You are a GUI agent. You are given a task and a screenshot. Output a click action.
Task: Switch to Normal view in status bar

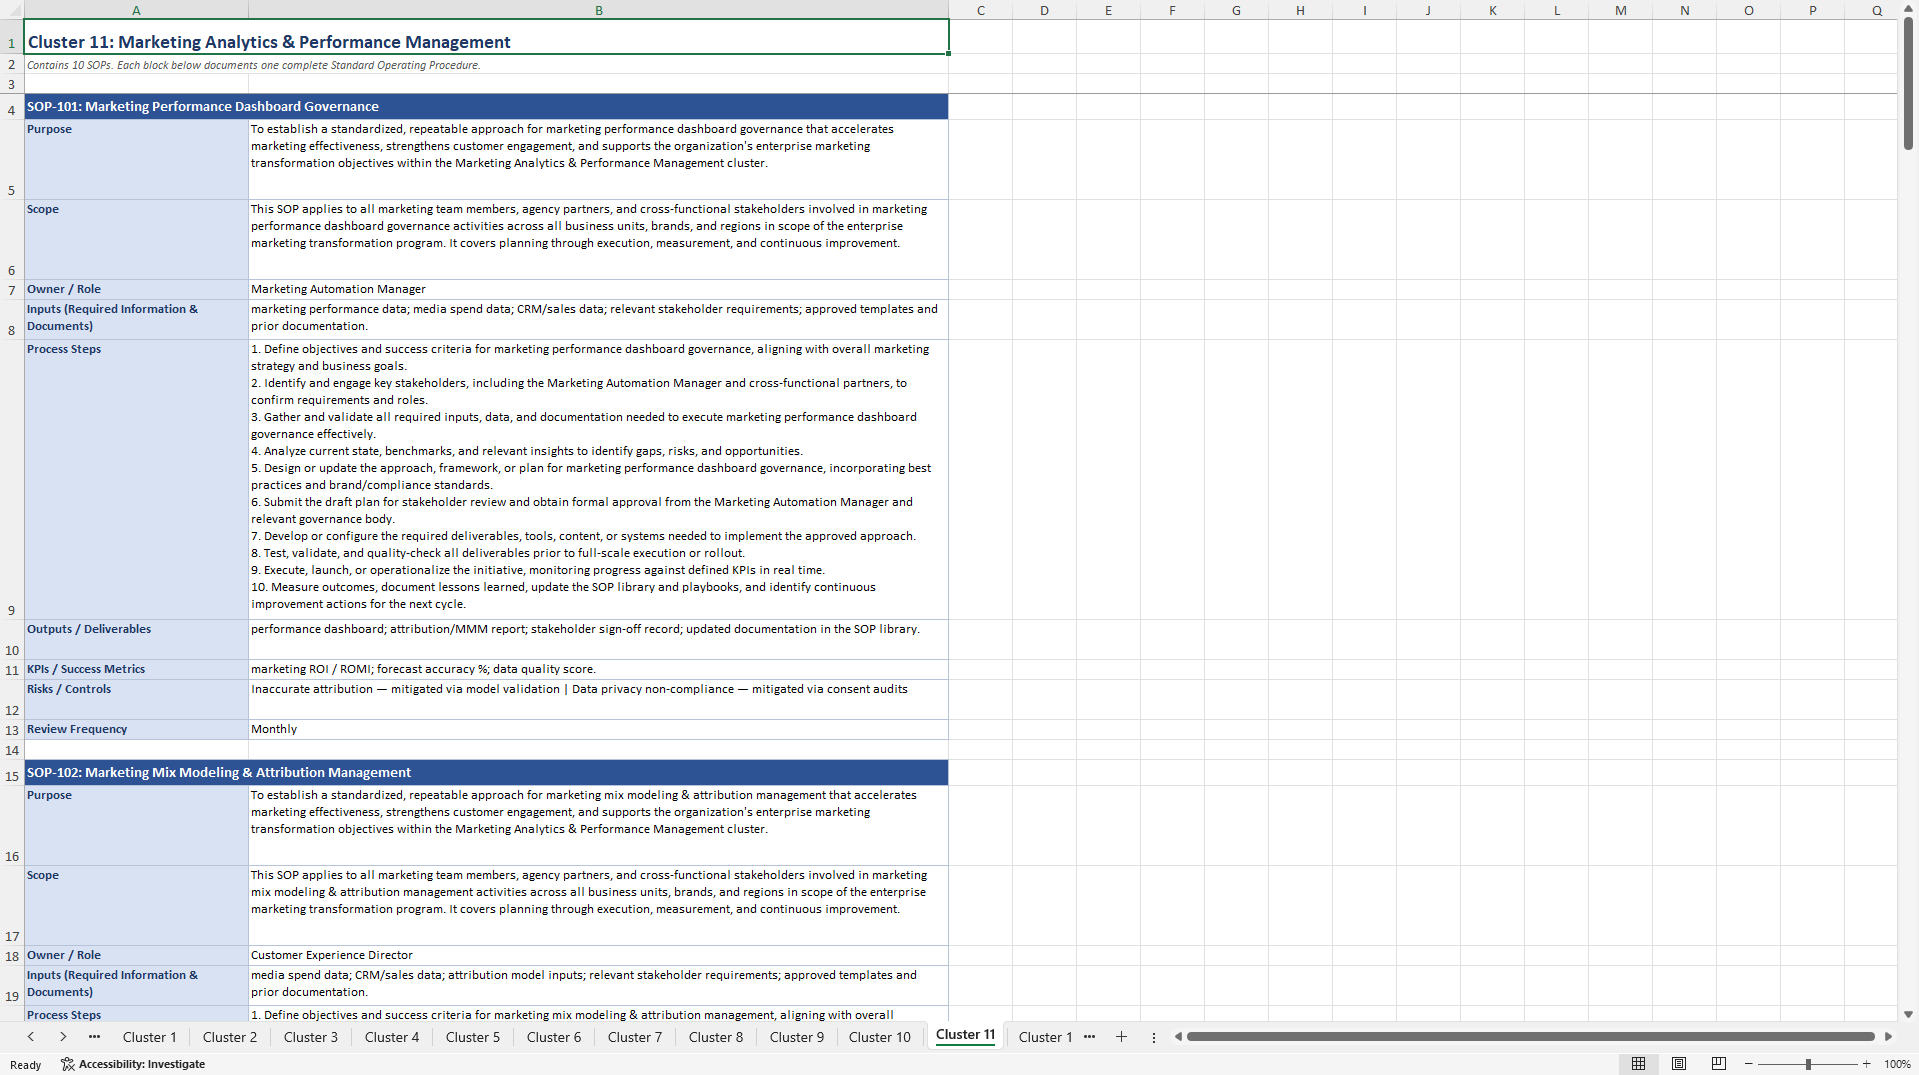[x=1638, y=1064]
